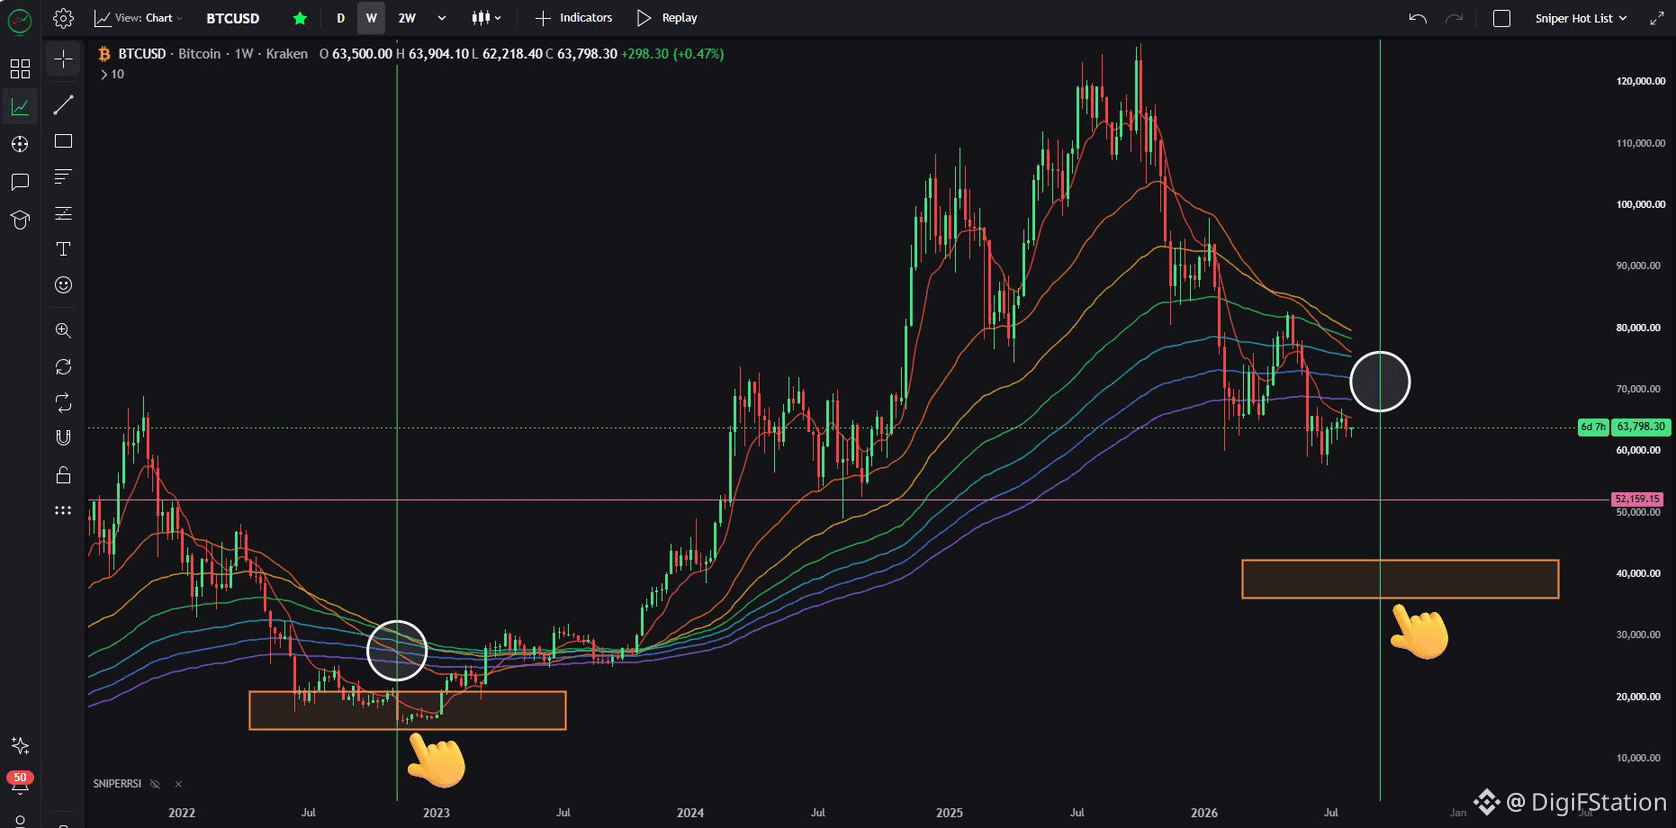
Task: Open the View: Chart dropdown
Action: pos(138,18)
